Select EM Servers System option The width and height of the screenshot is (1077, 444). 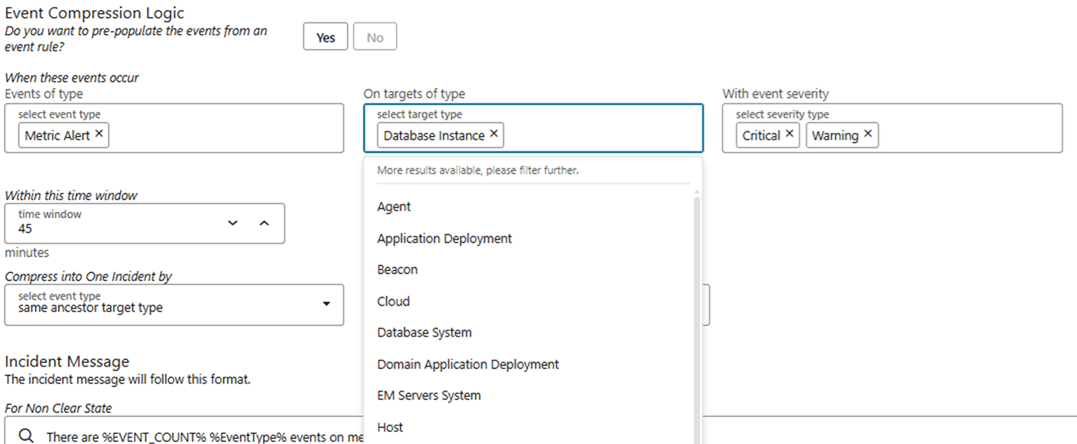click(x=428, y=395)
